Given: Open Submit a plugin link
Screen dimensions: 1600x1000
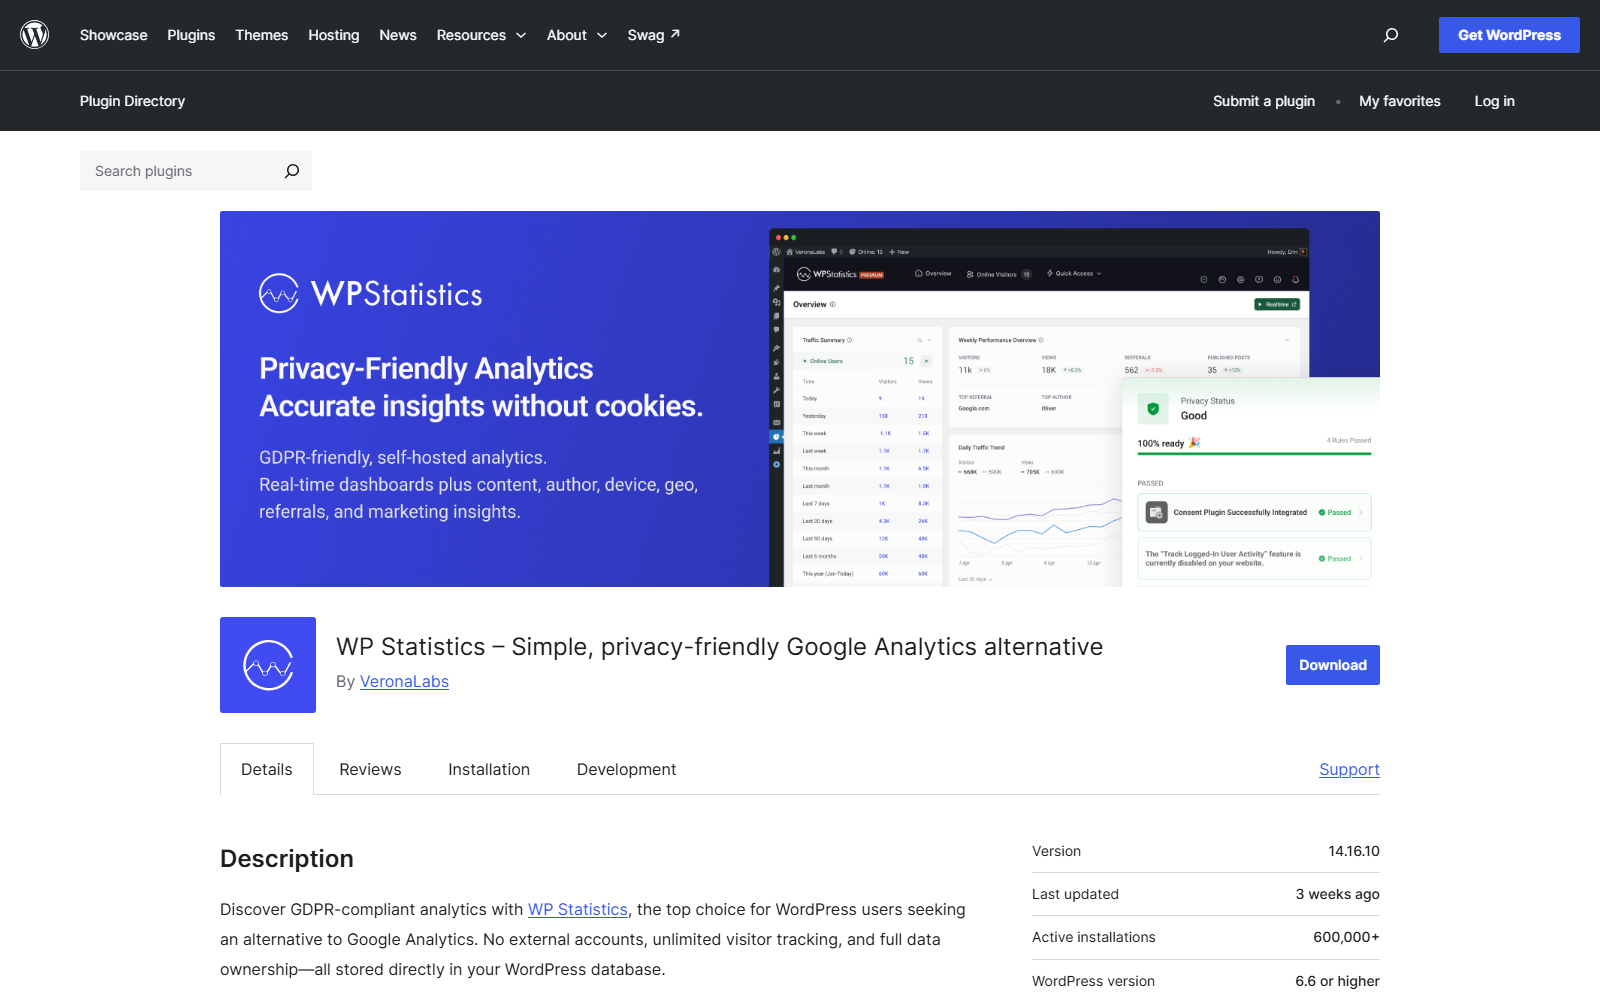Looking at the screenshot, I should 1264,101.
